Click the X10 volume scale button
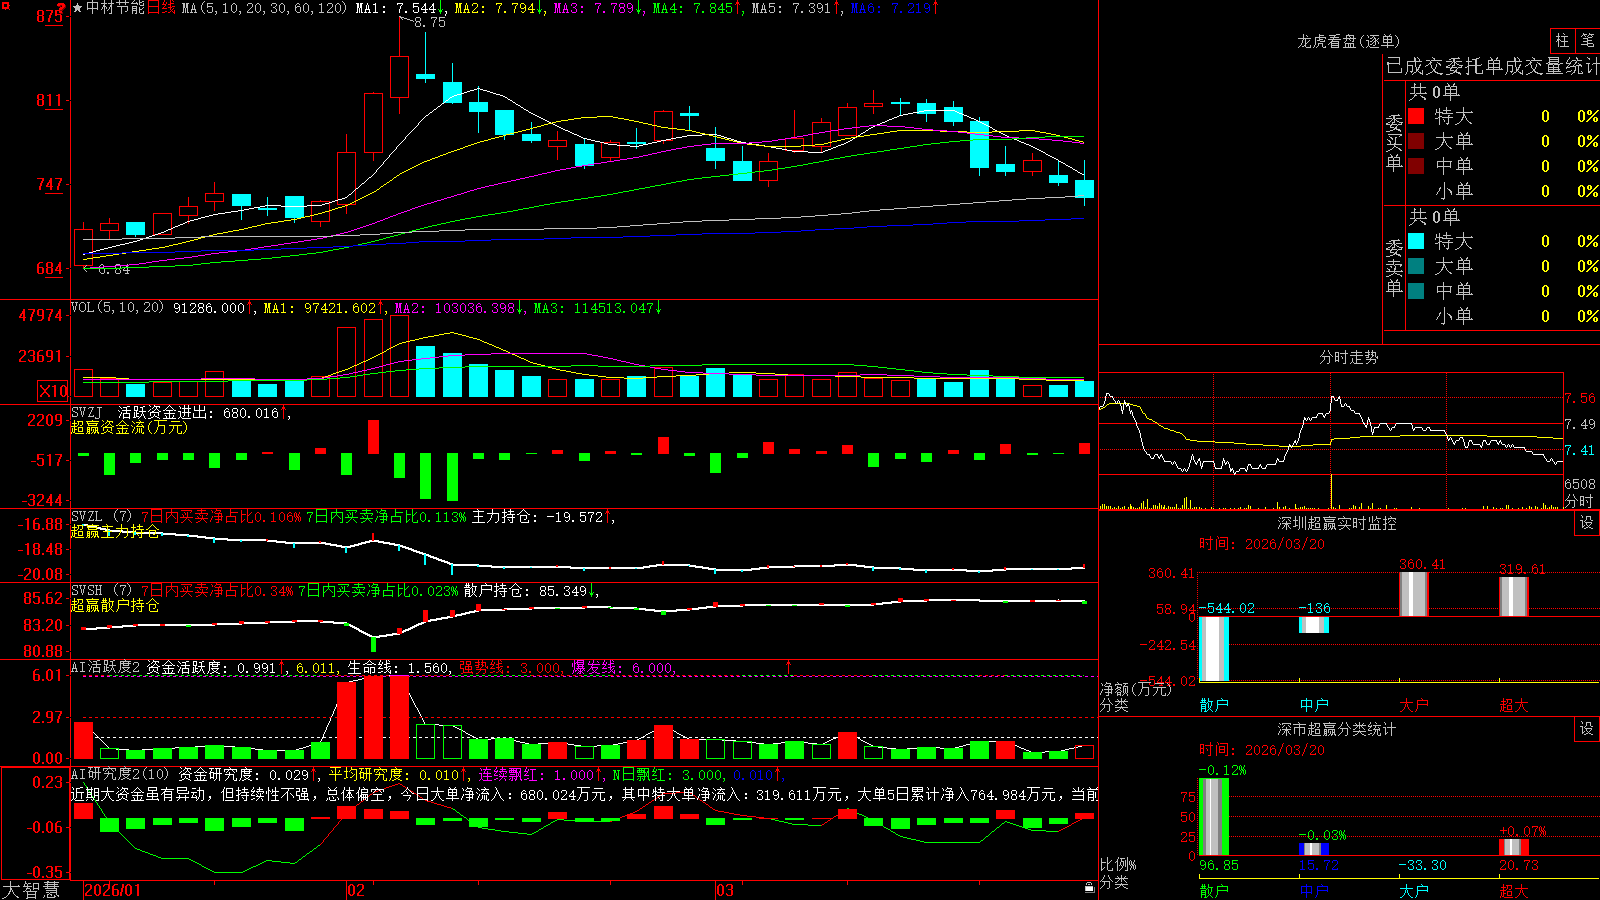Screen dimensions: 1600x900 click(x=53, y=391)
